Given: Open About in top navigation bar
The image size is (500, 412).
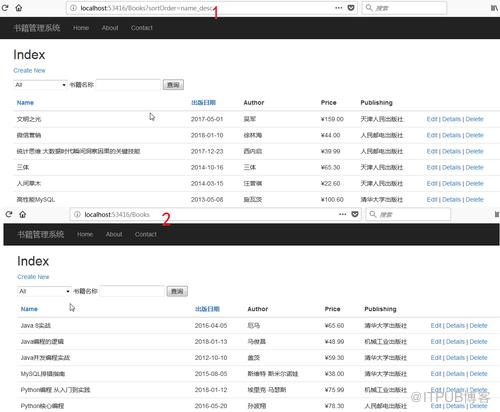Looking at the screenshot, I should coord(110,28).
